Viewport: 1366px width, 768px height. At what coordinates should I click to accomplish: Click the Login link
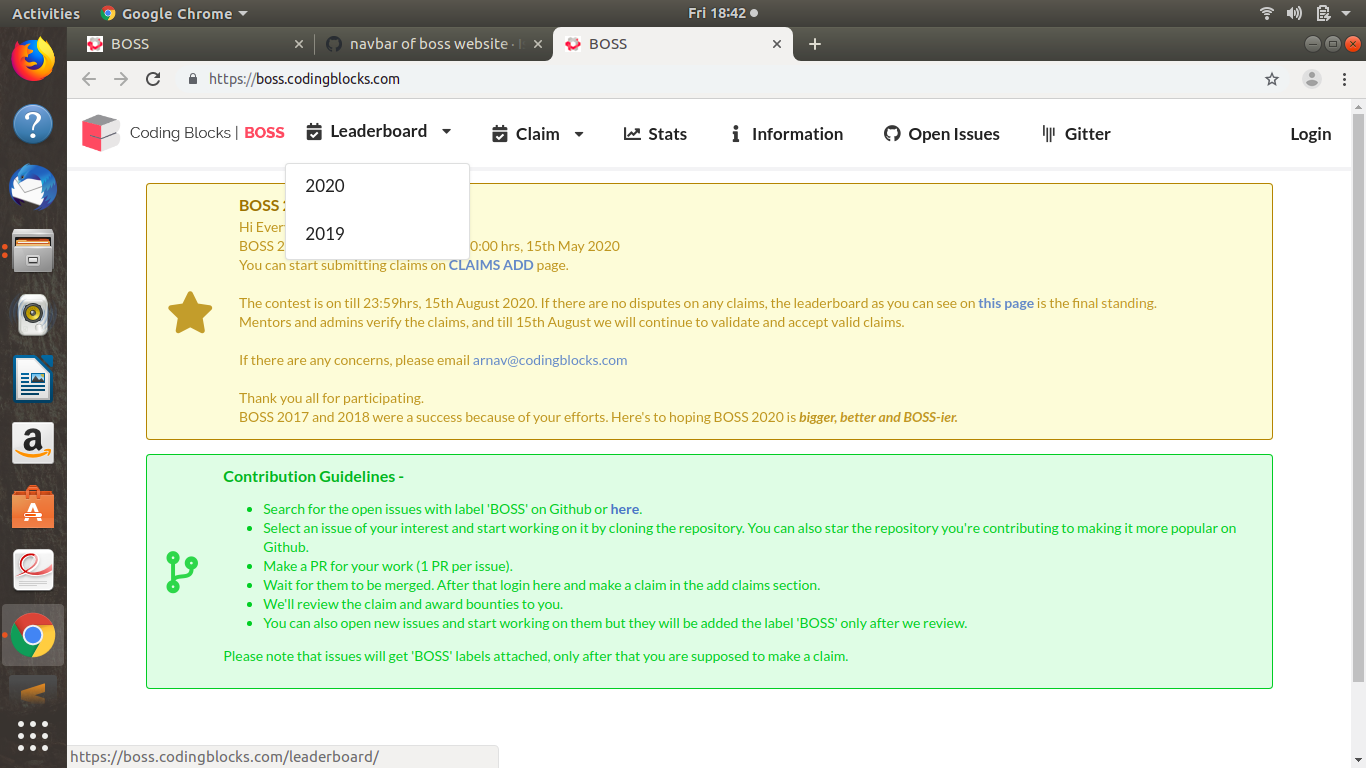click(1310, 133)
